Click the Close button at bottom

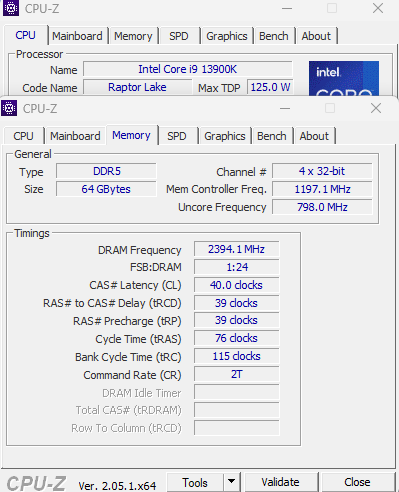(x=357, y=482)
